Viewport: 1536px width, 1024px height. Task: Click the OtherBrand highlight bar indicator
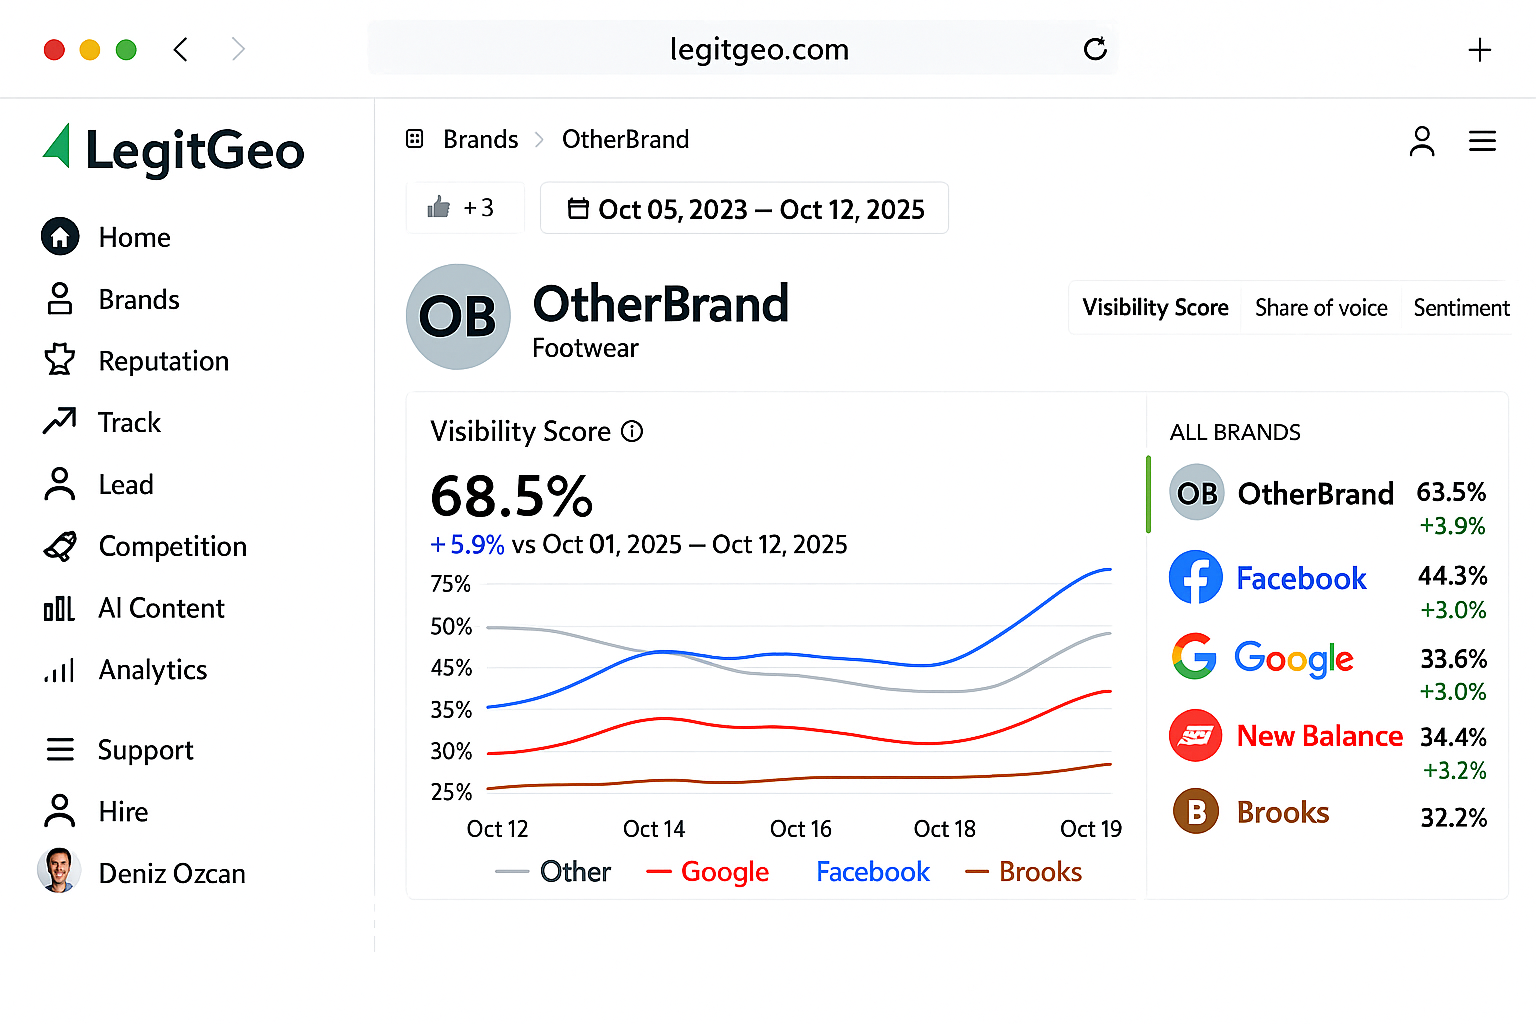[1148, 494]
